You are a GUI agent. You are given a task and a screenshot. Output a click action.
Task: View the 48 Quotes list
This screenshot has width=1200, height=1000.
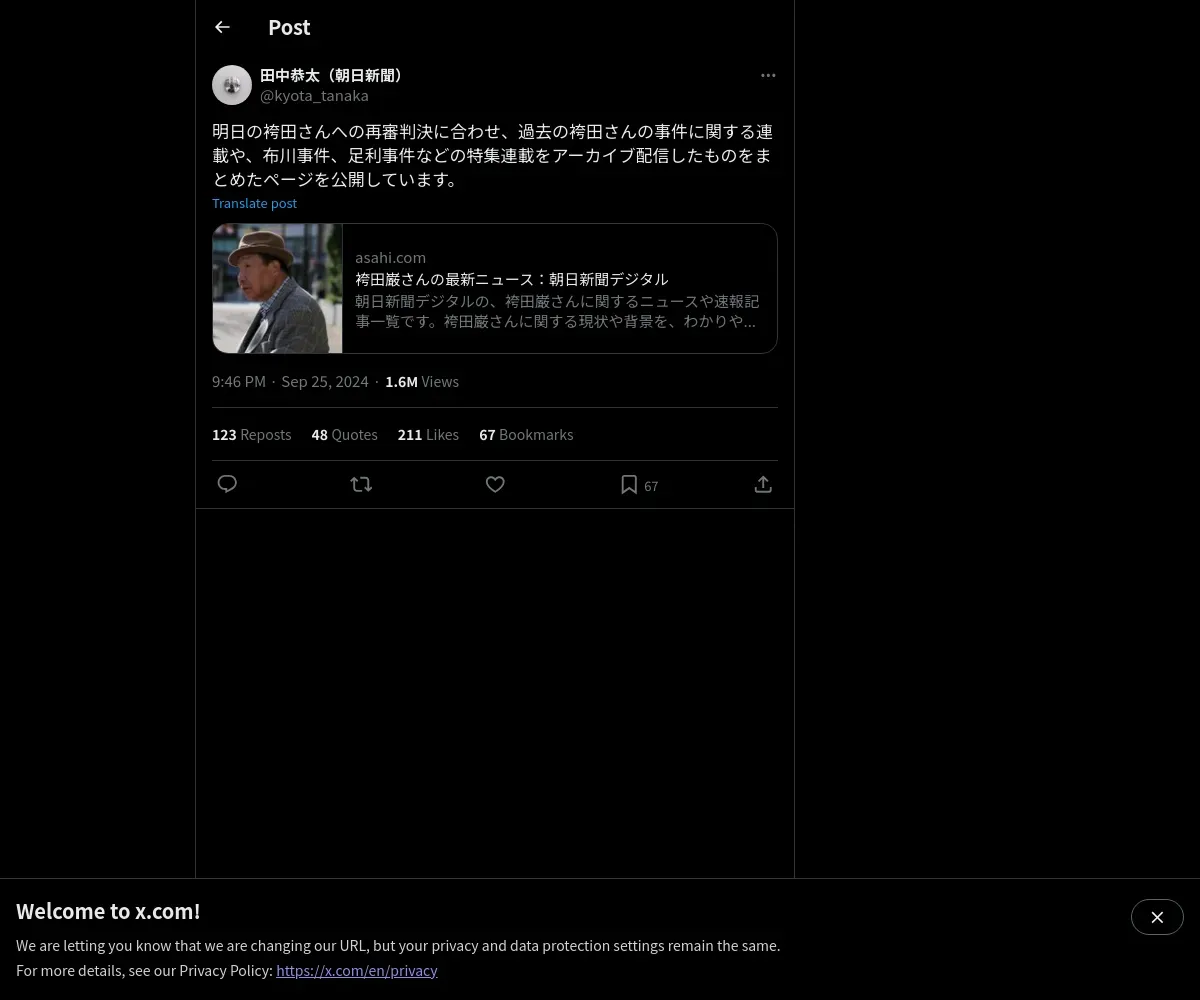coord(344,434)
